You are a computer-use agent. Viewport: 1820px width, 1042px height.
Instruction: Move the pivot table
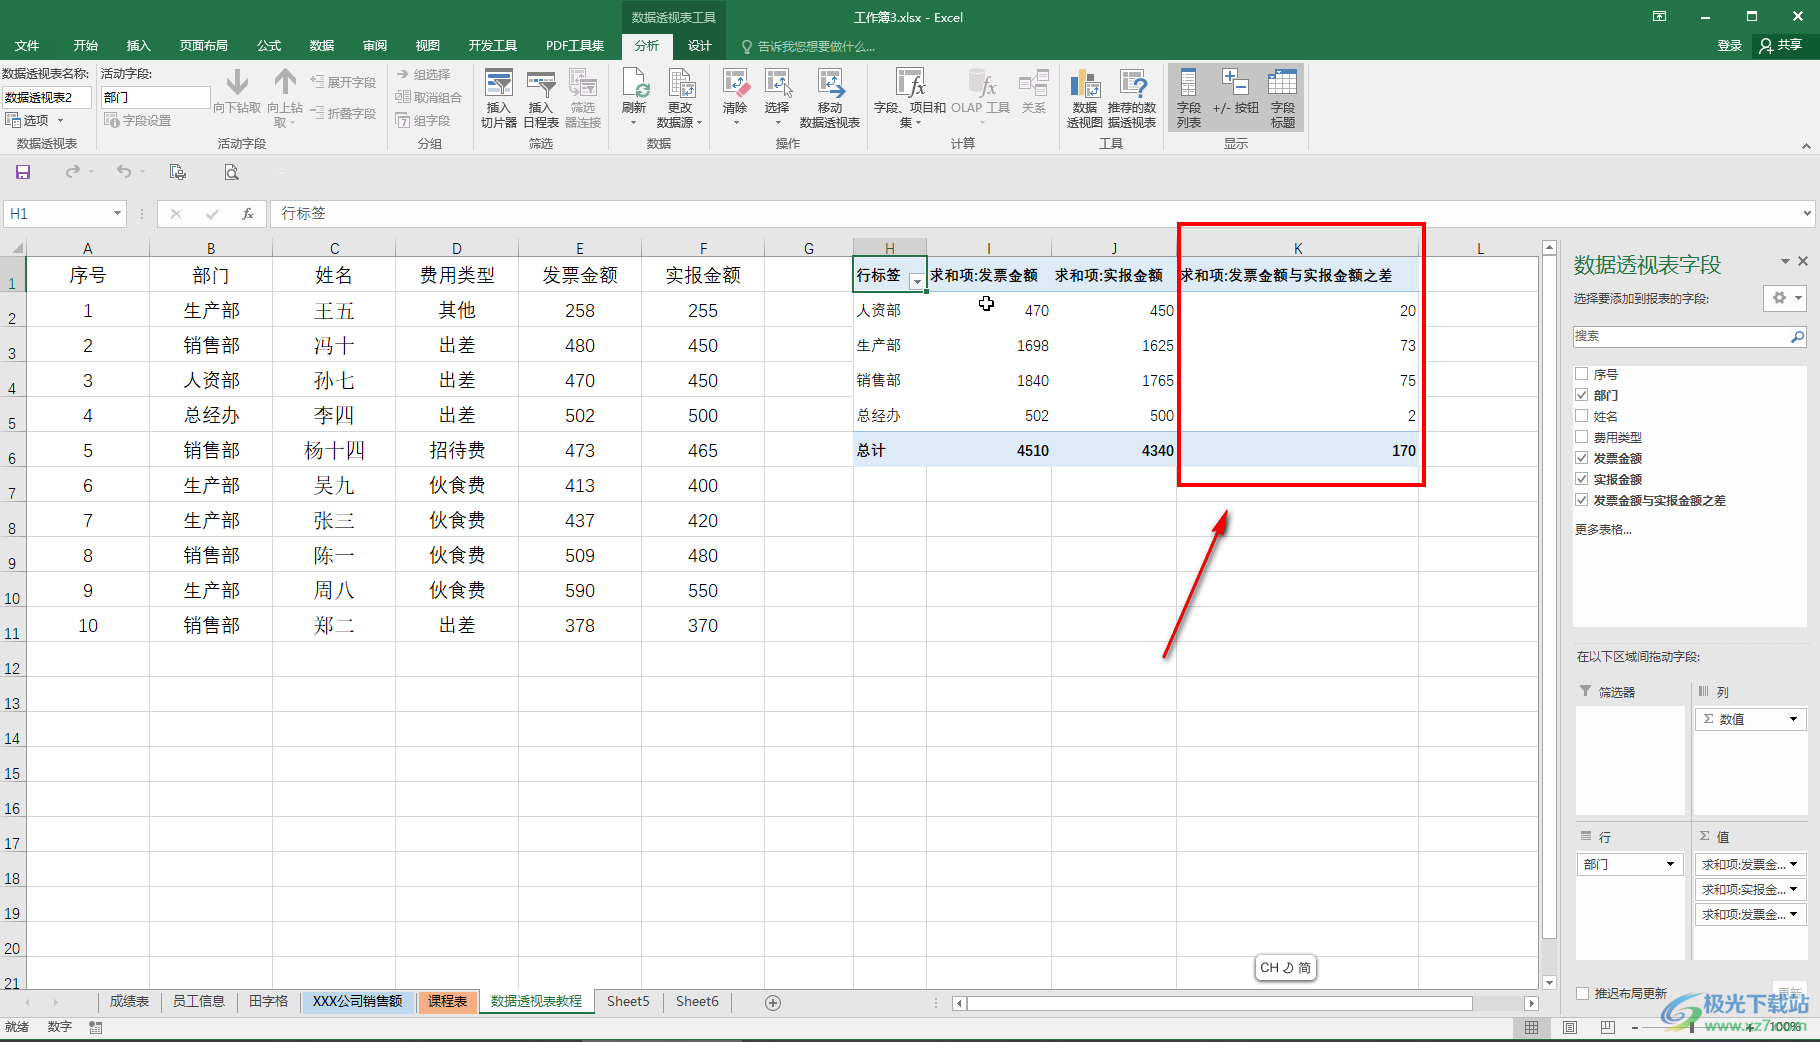[830, 98]
